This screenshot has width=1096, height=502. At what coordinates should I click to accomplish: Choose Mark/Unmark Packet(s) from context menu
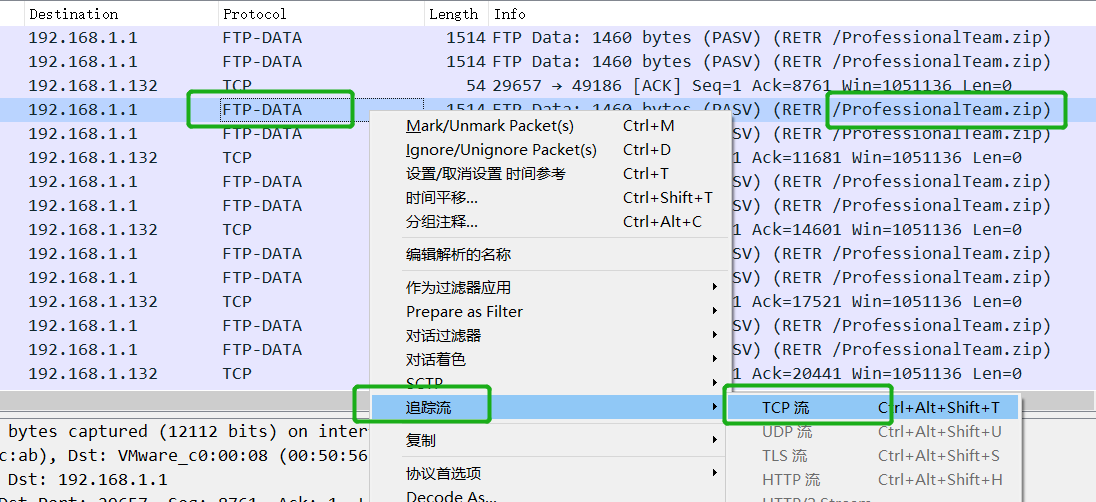pos(550,126)
